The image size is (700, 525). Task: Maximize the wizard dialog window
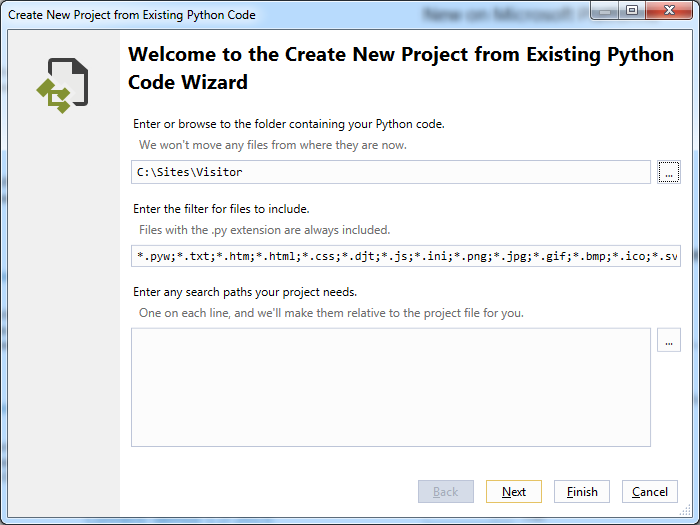coord(632,11)
